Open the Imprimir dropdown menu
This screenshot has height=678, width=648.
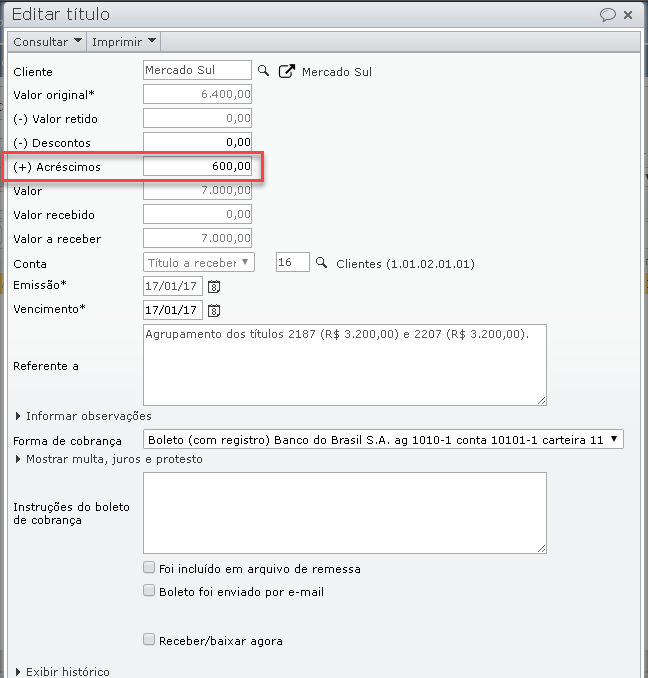point(124,42)
